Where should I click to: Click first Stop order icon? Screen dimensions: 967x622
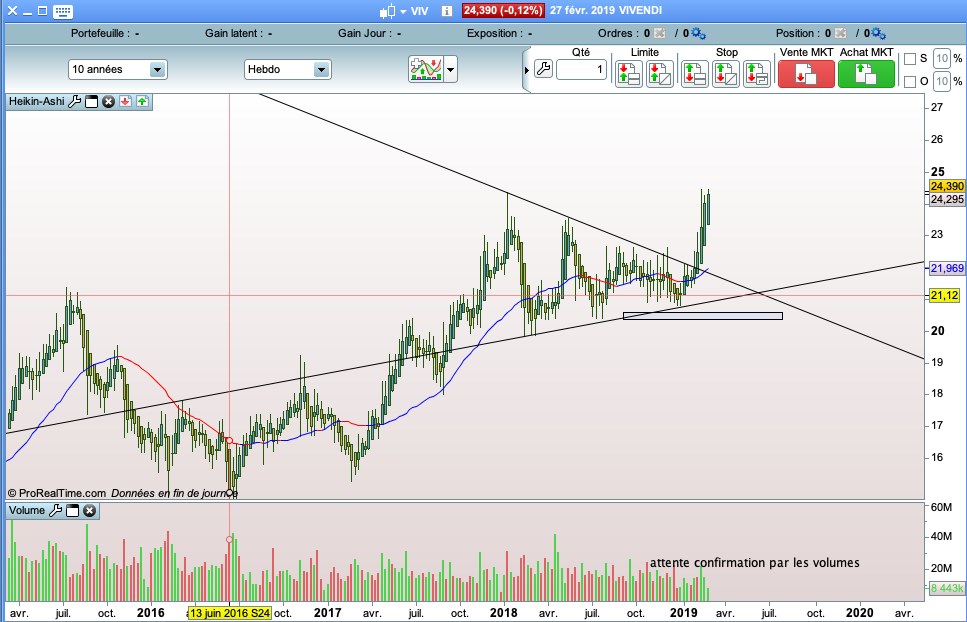point(694,74)
